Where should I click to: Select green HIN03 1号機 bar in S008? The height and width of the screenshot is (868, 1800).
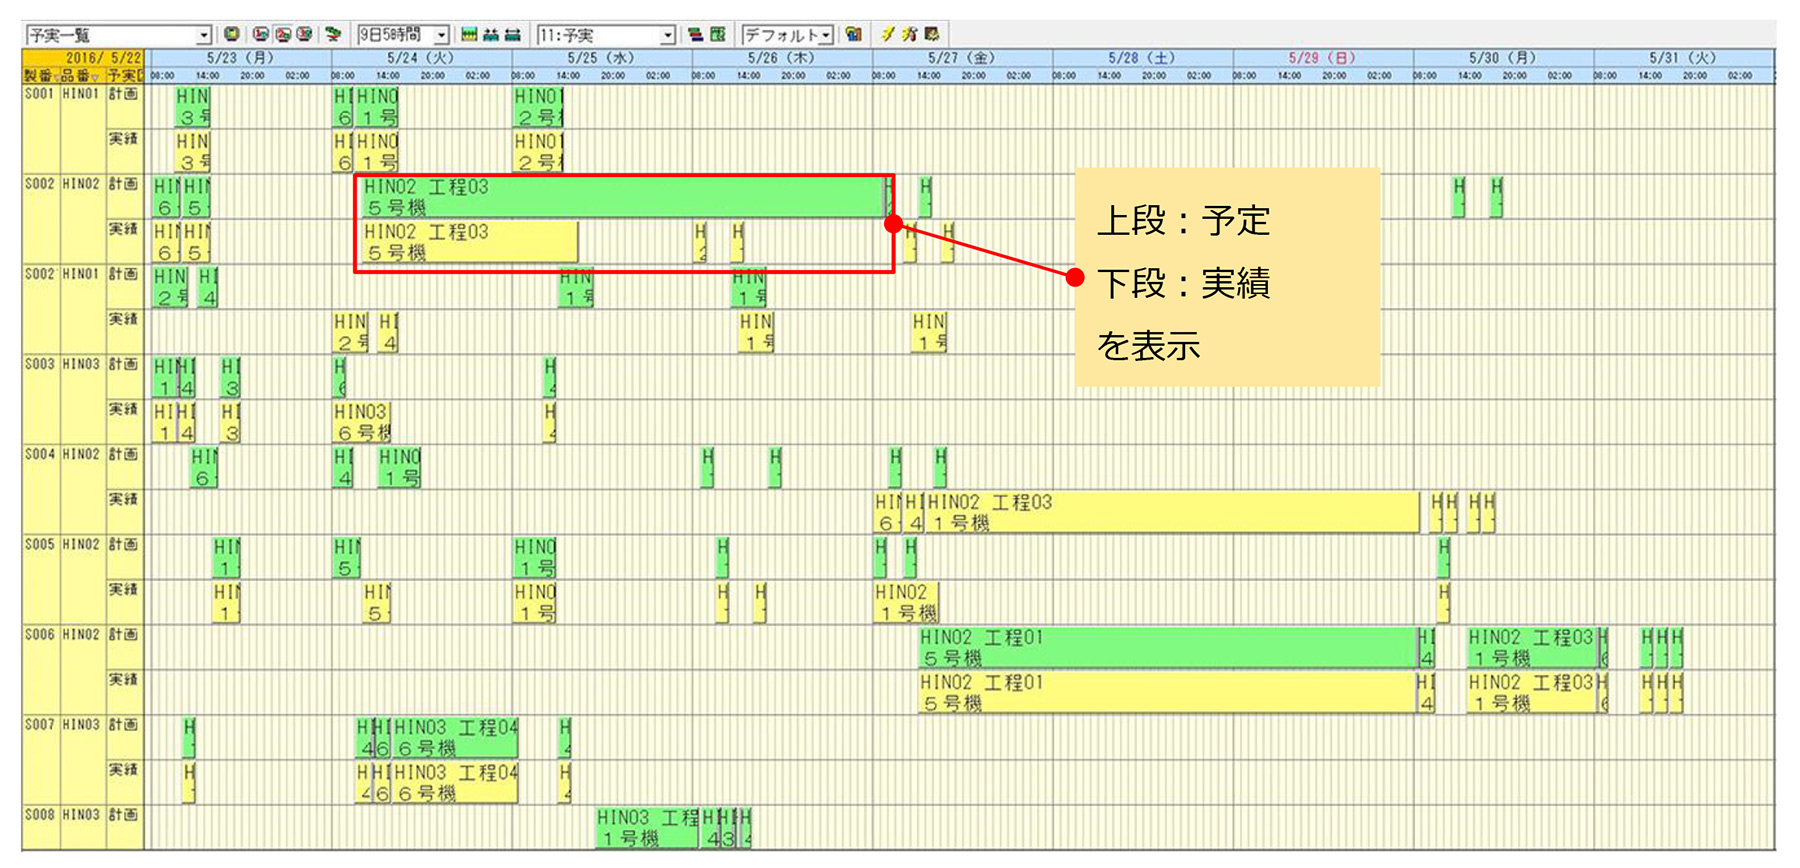point(648,827)
